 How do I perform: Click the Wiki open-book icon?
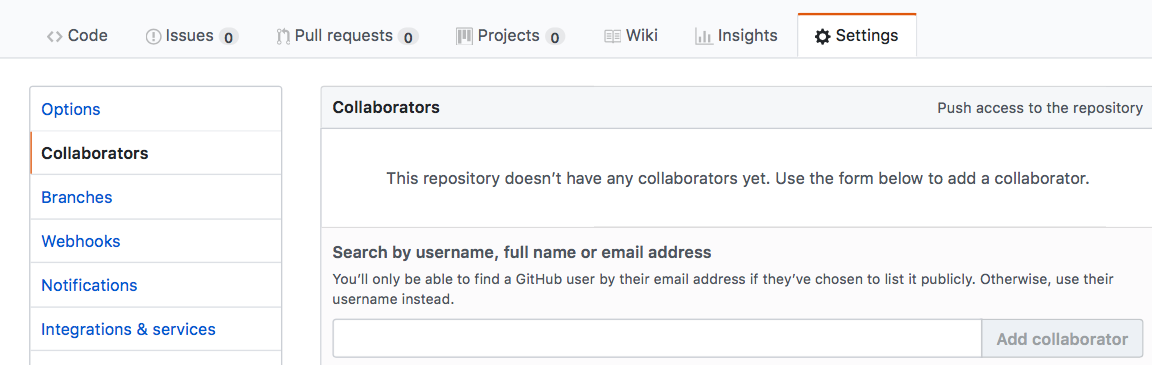point(613,36)
